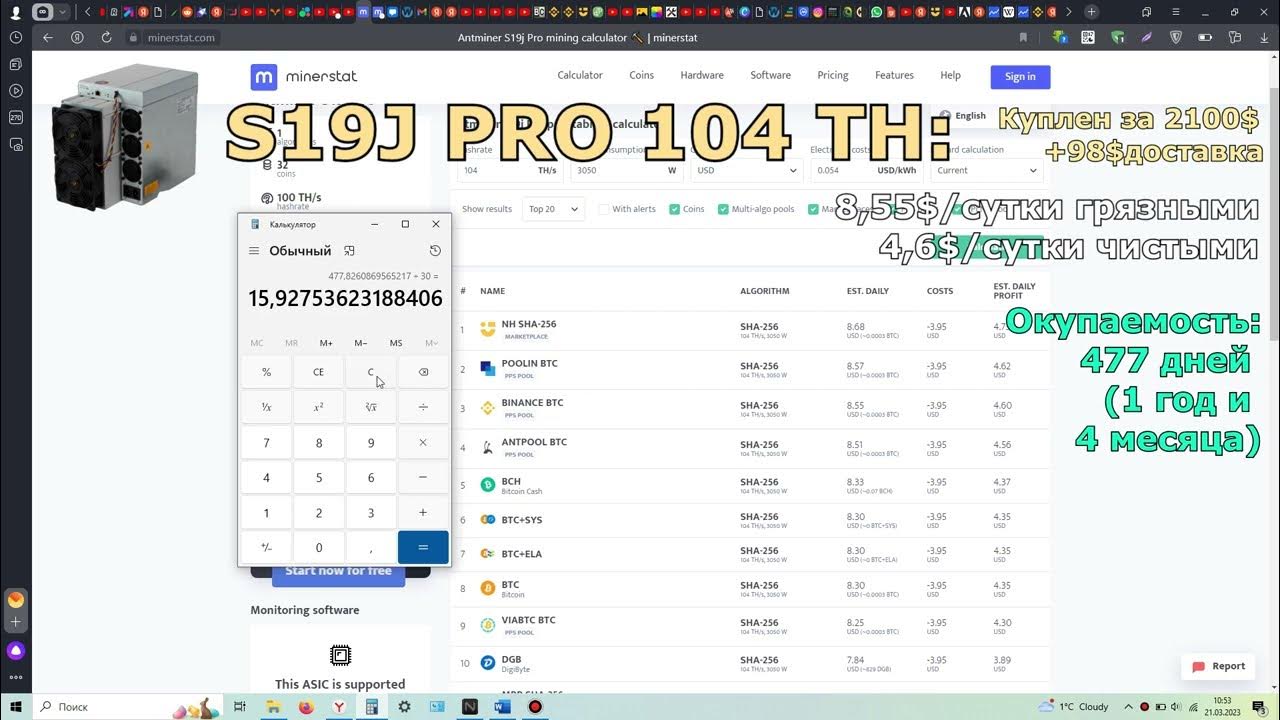Click the CE button in Calculator
Image resolution: width=1280 pixels, height=720 pixels.
coord(319,372)
